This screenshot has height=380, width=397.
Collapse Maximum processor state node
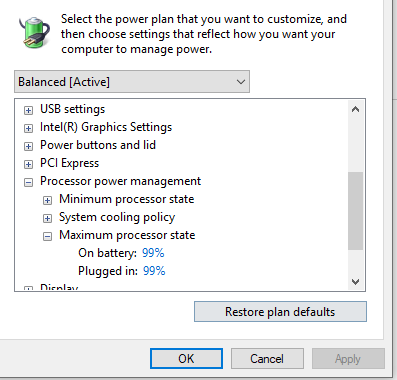(48, 236)
